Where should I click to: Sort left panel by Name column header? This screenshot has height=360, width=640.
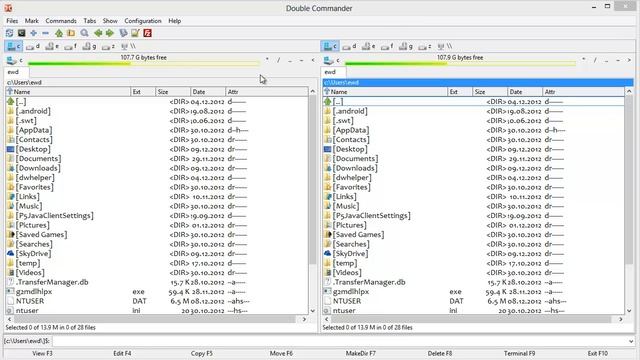(x=68, y=92)
